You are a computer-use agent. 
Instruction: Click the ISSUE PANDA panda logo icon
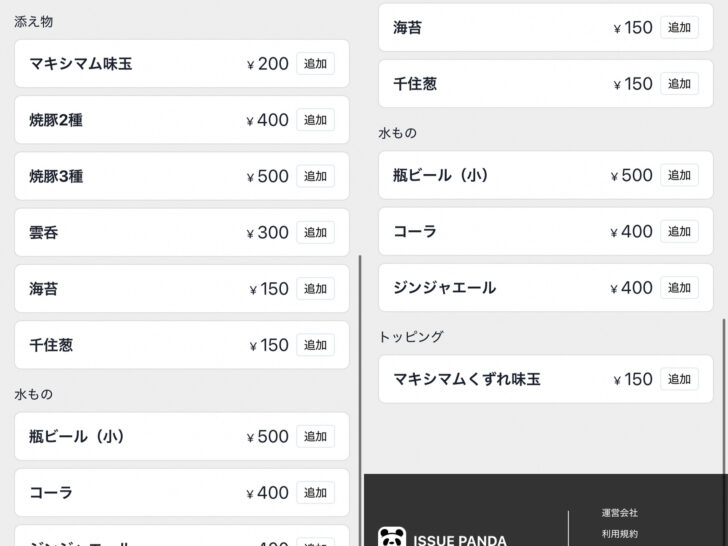(x=392, y=538)
